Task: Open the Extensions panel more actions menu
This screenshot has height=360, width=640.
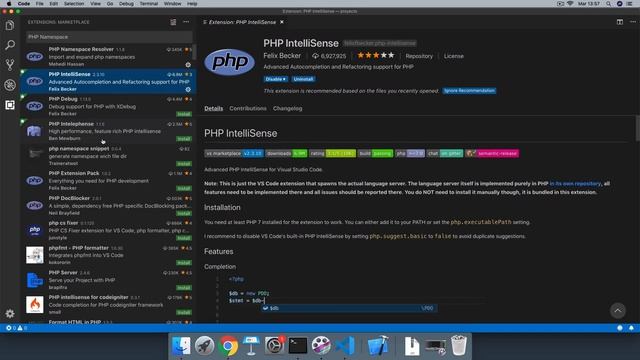Action: pyautogui.click(x=186, y=22)
